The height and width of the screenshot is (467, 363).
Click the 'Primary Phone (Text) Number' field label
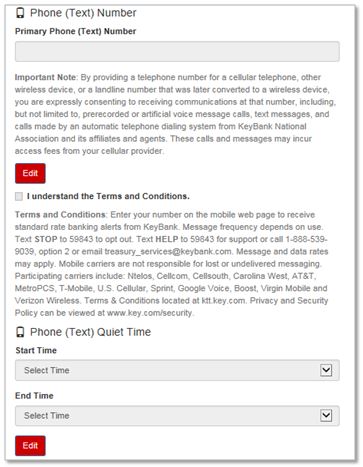click(75, 31)
